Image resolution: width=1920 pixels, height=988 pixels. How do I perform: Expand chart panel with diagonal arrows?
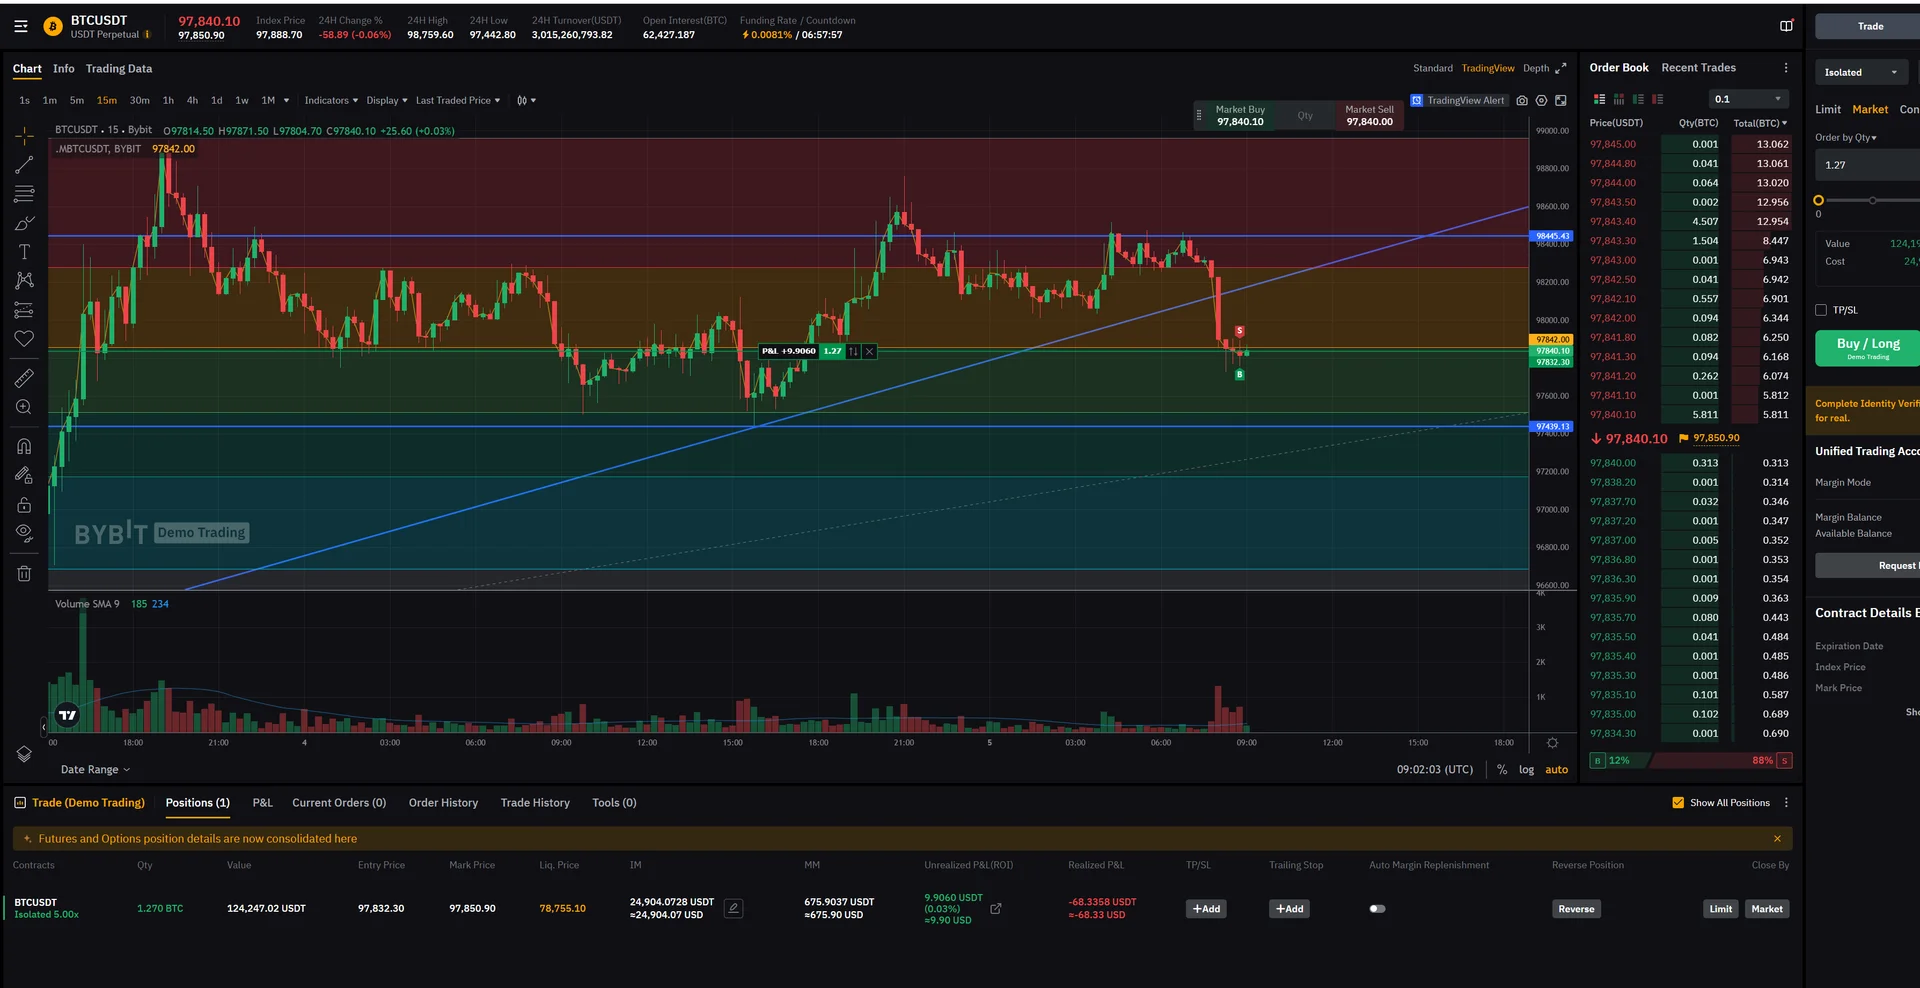[1561, 68]
